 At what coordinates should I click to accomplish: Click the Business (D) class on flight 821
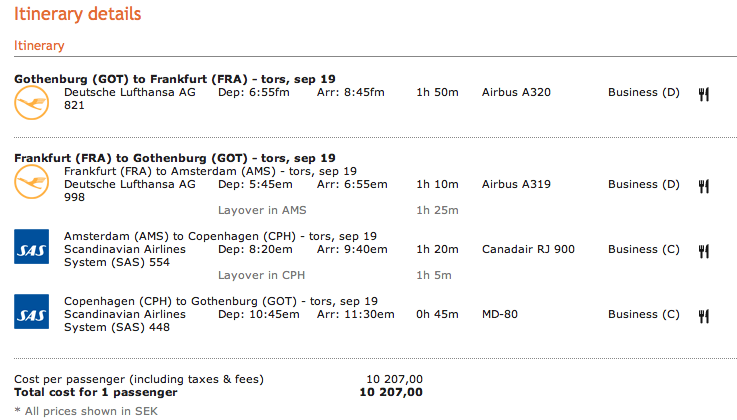(x=643, y=92)
